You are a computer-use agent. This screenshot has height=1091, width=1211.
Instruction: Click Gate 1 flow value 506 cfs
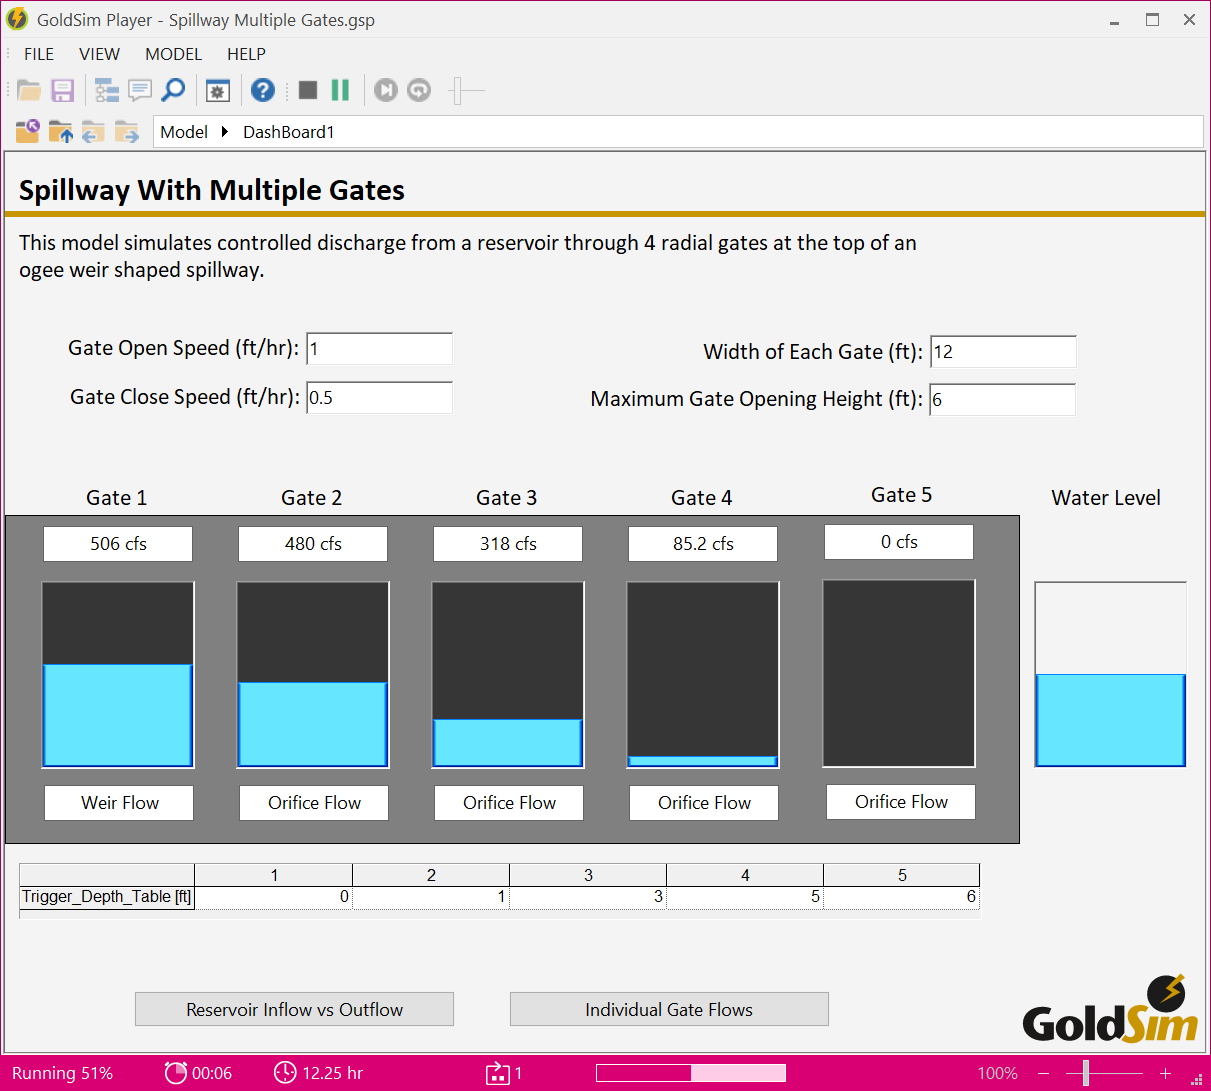coord(118,544)
